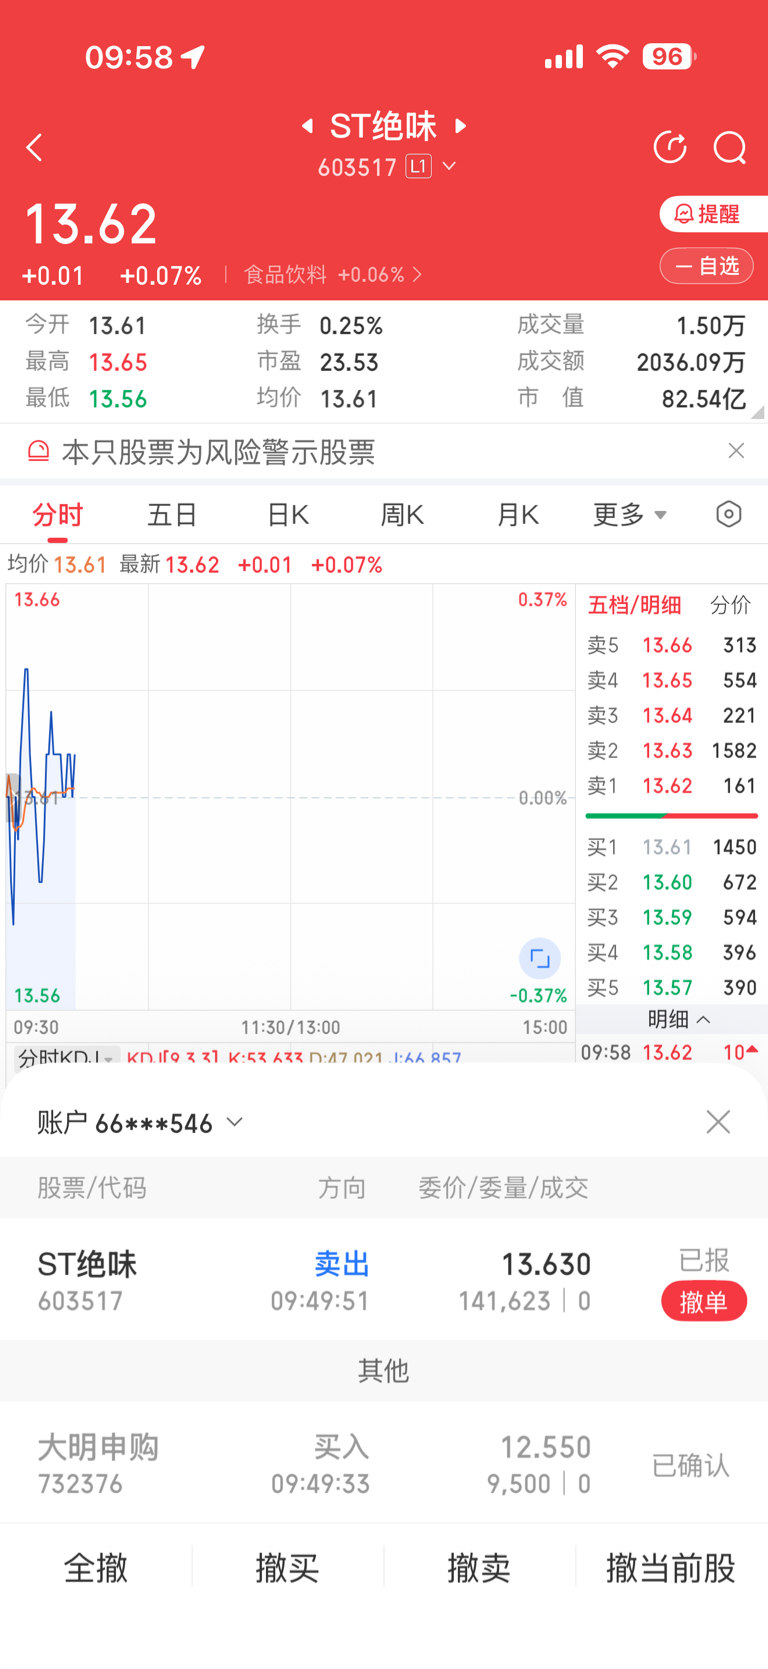Switch to next stock with right triangle
Viewport: 768px width, 1669px height.
[x=461, y=126]
